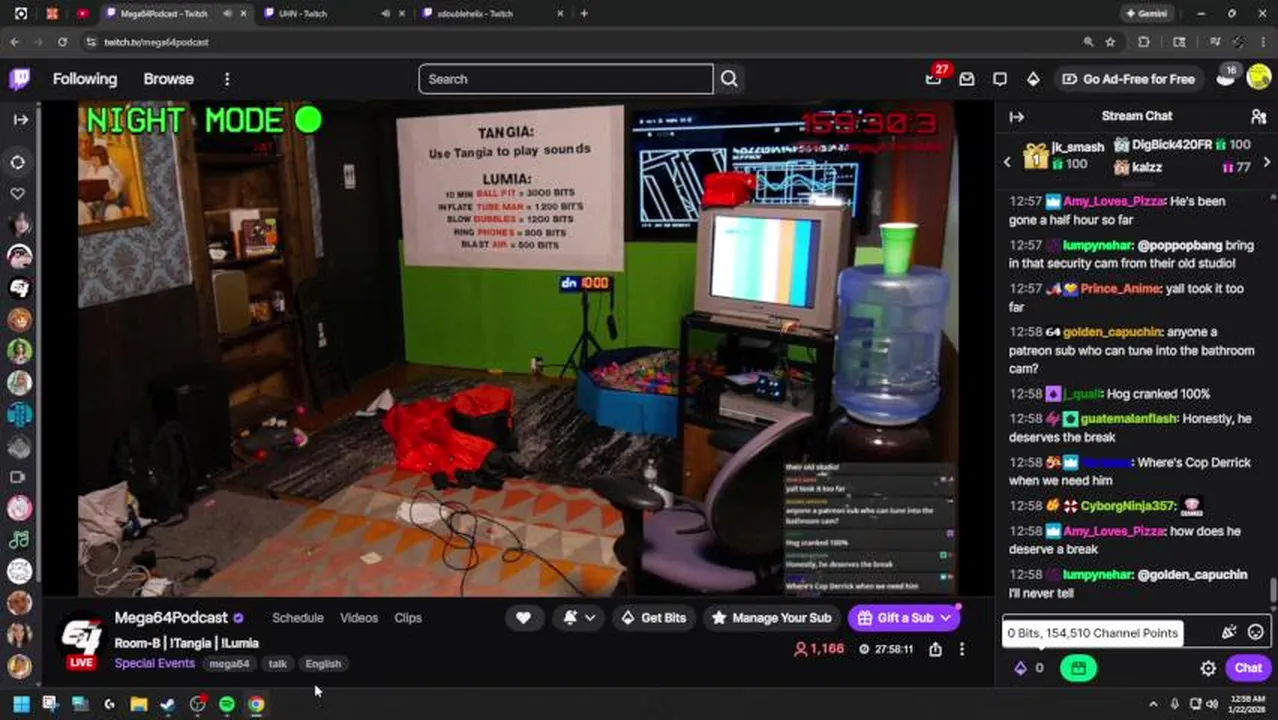Click the English tag
Image resolution: width=1278 pixels, height=720 pixels.
pos(323,664)
